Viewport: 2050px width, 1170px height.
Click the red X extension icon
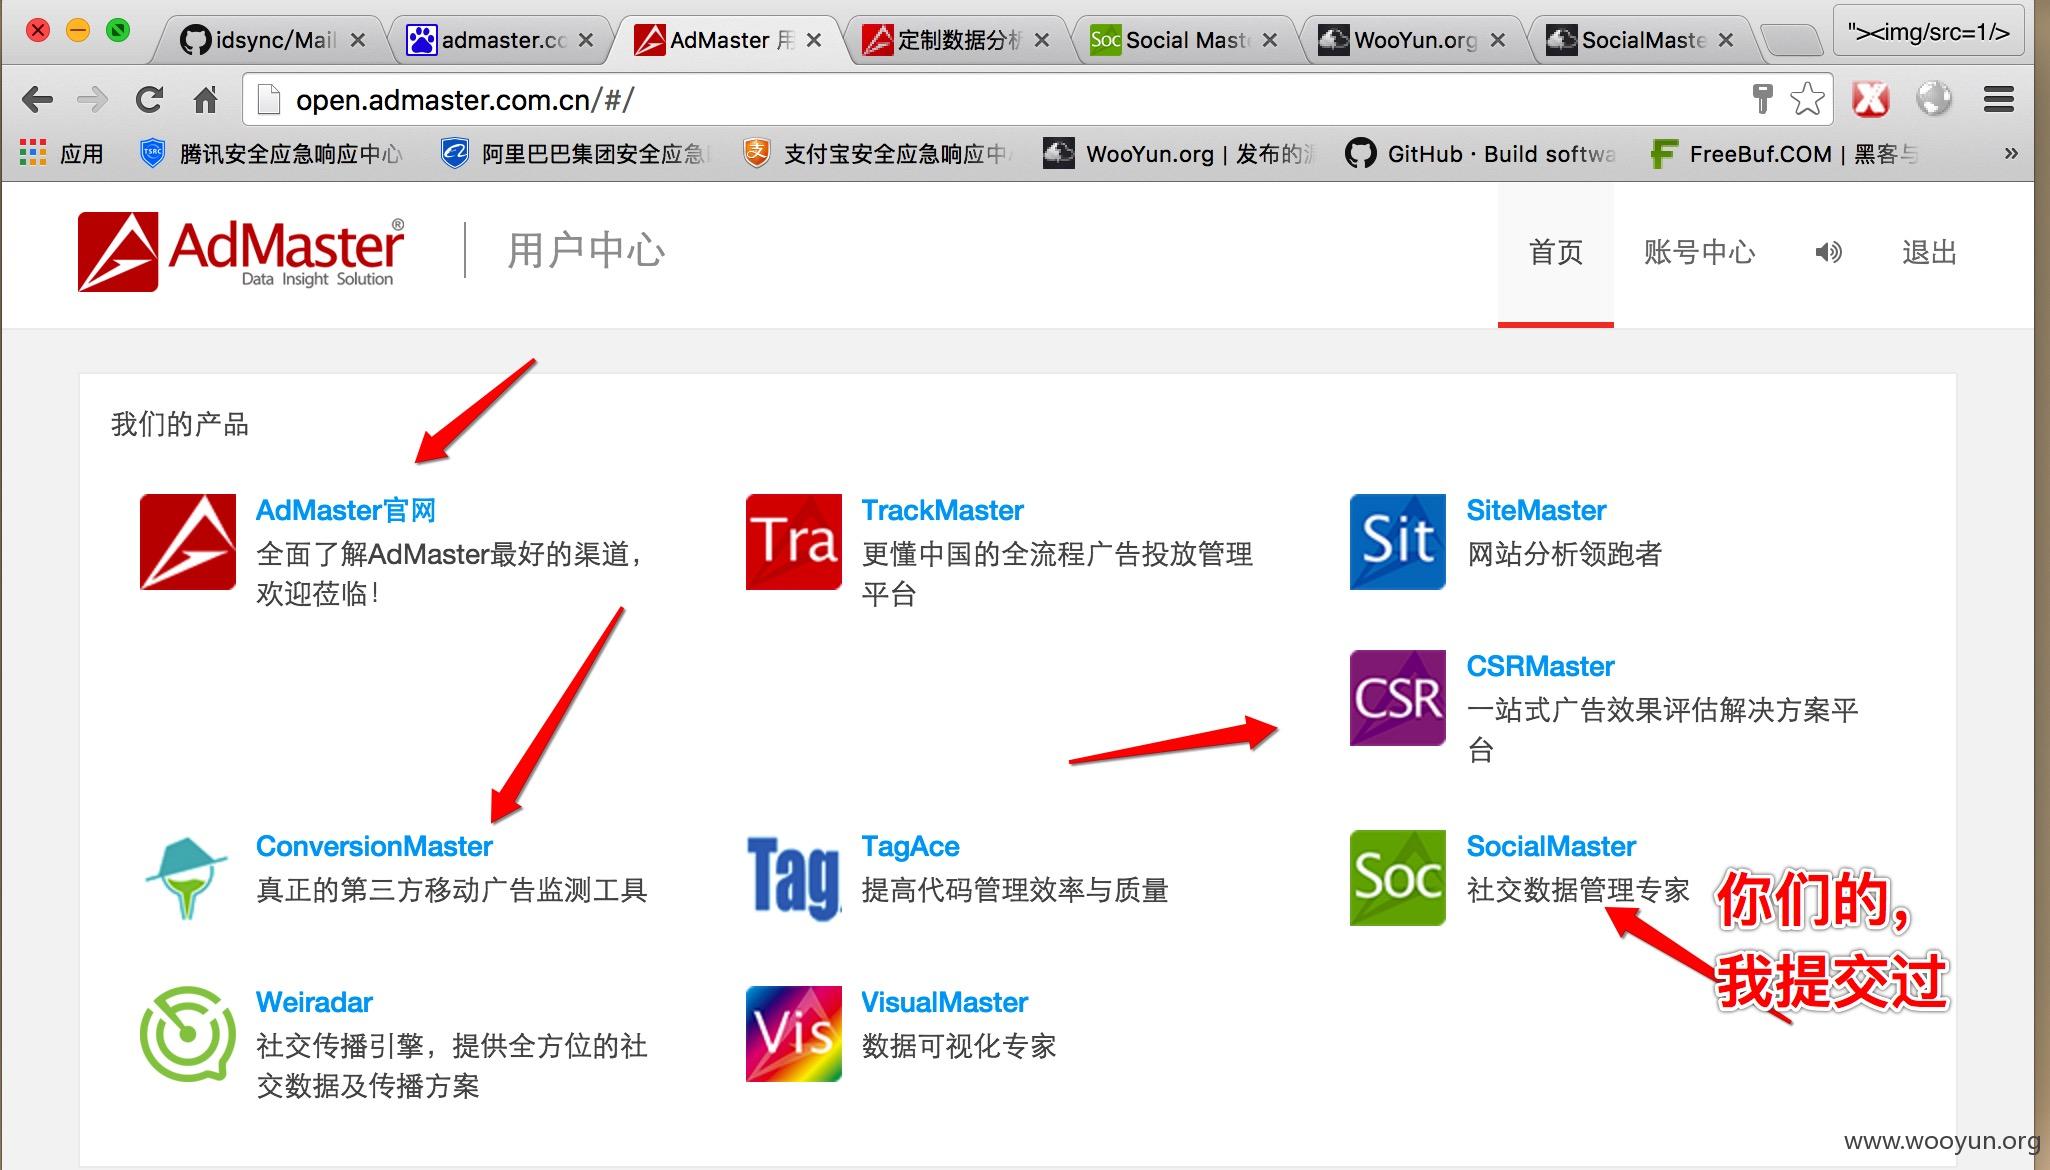[x=1871, y=99]
